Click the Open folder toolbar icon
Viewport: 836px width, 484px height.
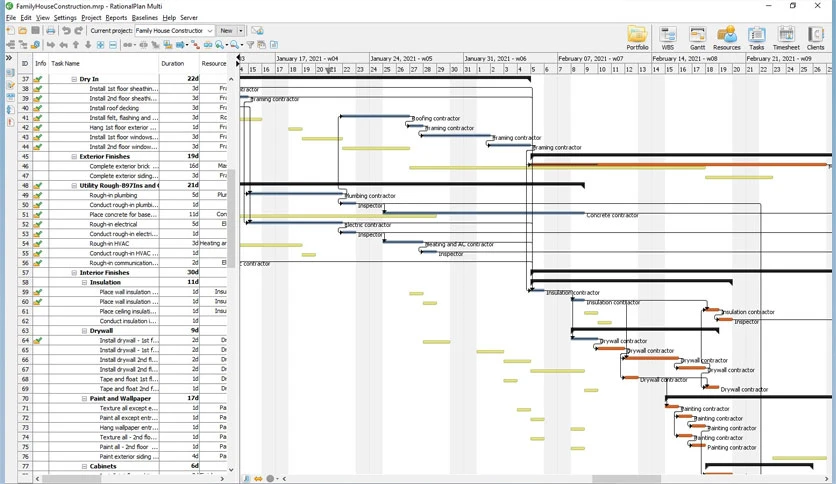(22, 31)
